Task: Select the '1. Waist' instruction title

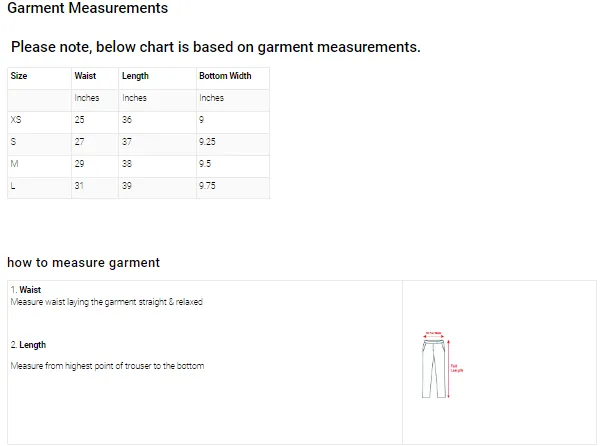Action: click(x=26, y=290)
